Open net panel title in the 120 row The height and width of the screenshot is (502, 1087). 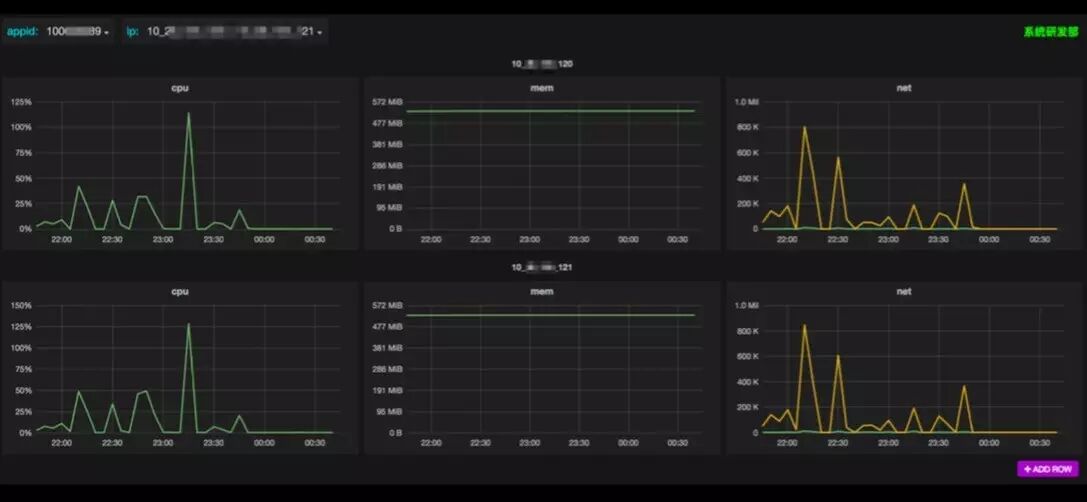(904, 88)
